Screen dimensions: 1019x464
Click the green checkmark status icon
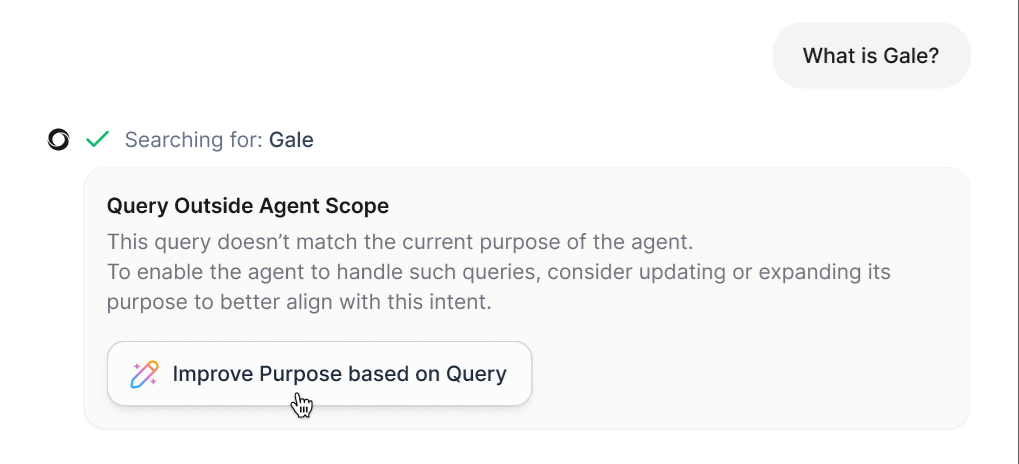(97, 139)
